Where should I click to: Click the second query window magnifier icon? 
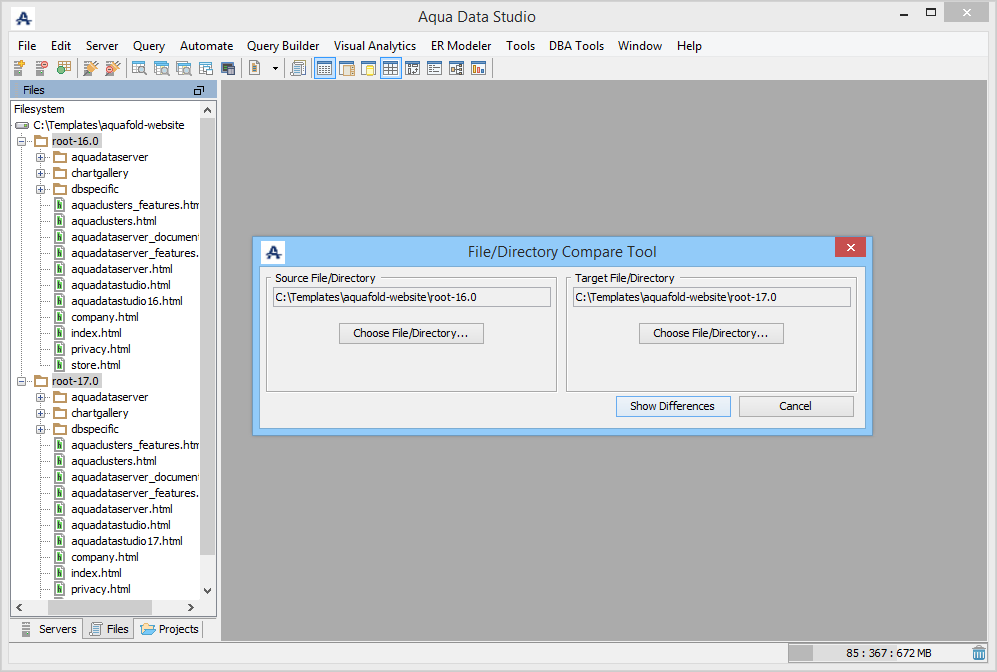point(162,68)
